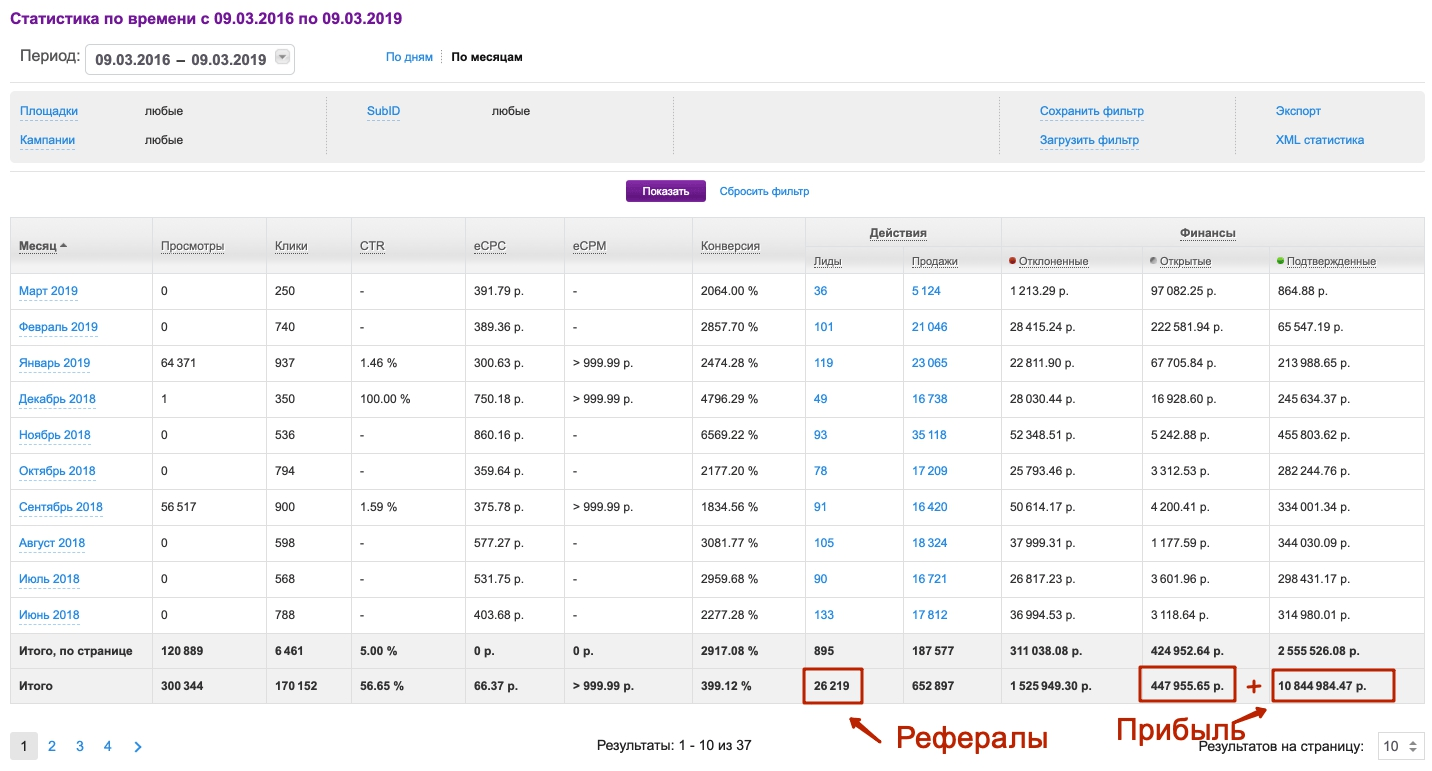1432x771 pixels.
Task: Open the Сентябрь 2018 month link
Action: (x=61, y=507)
